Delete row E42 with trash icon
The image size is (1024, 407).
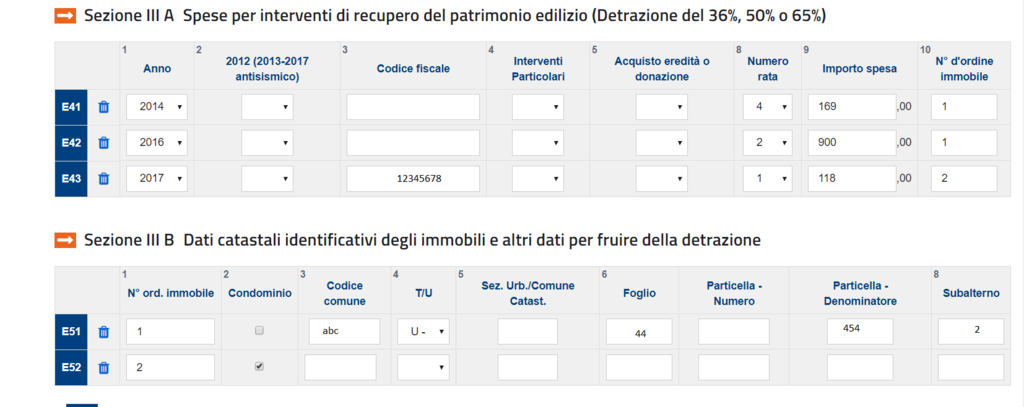coord(103,142)
